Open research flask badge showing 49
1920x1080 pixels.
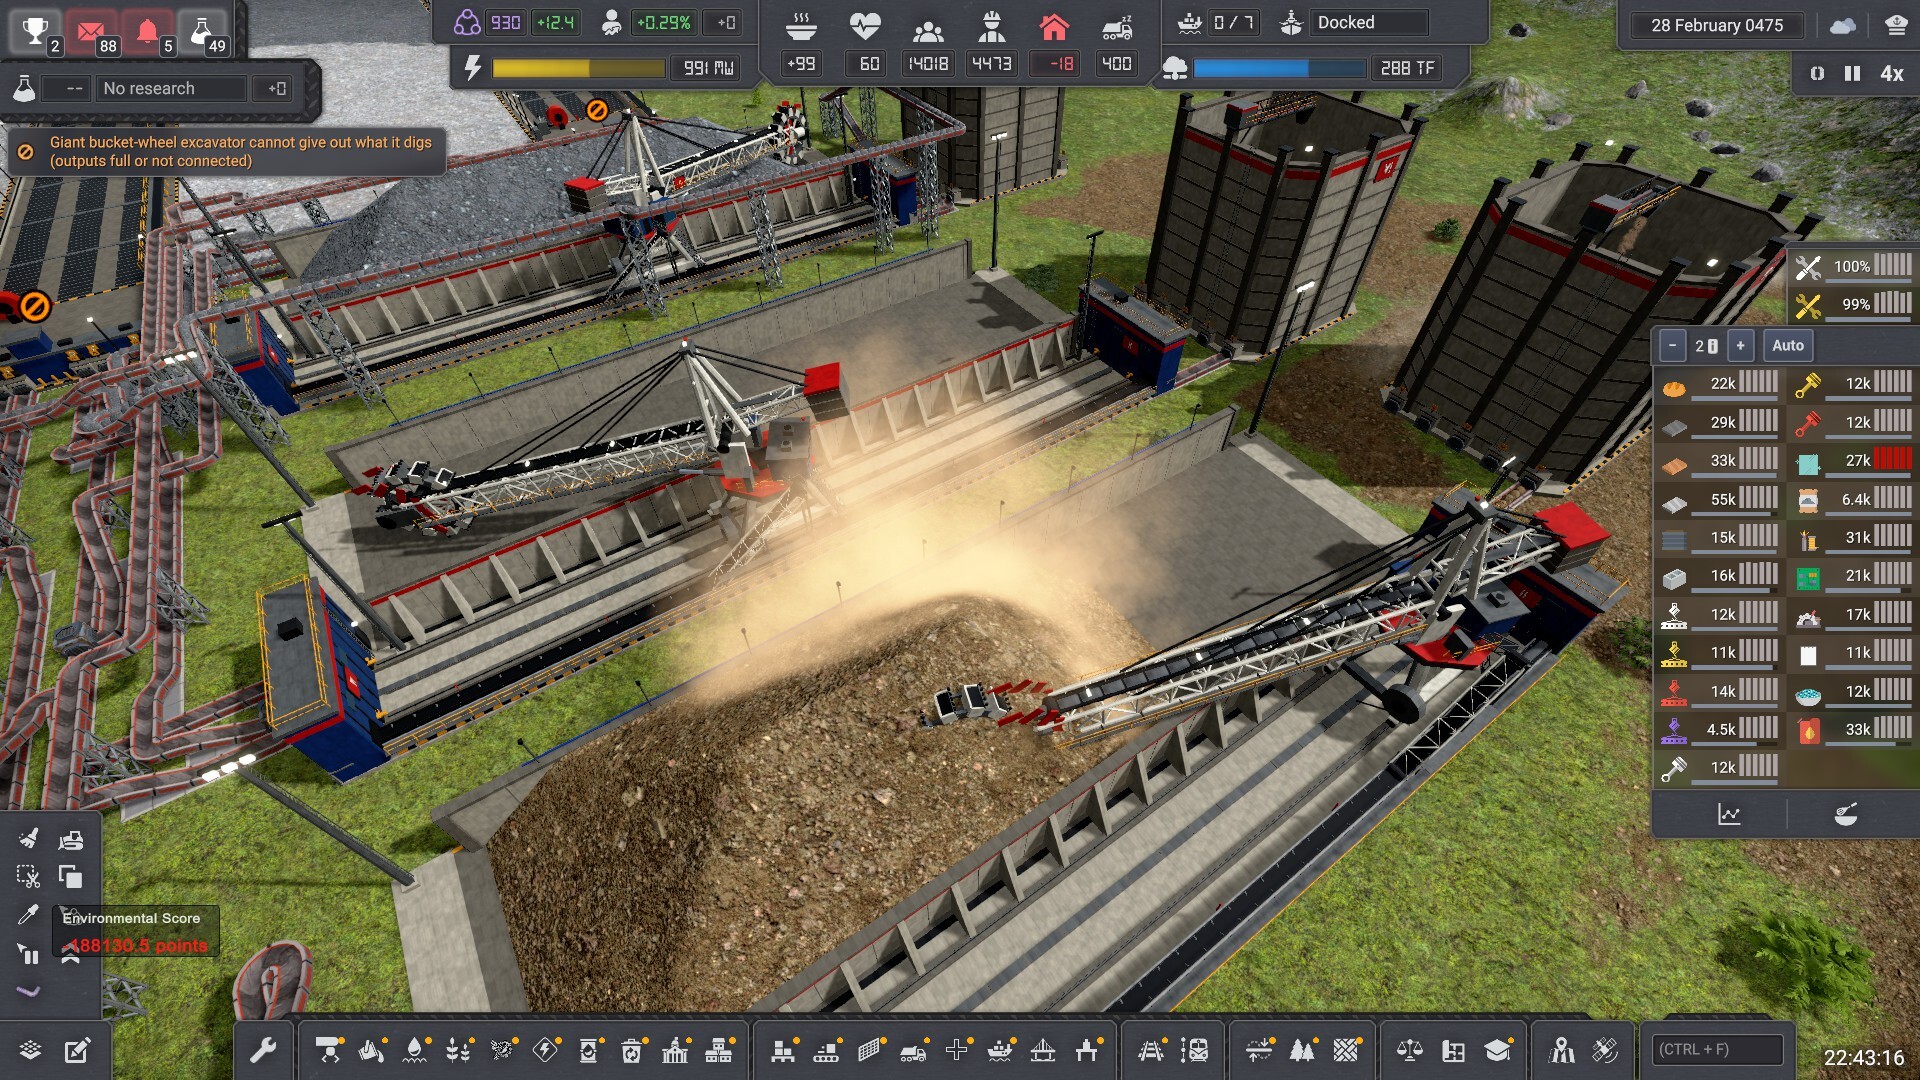203,32
